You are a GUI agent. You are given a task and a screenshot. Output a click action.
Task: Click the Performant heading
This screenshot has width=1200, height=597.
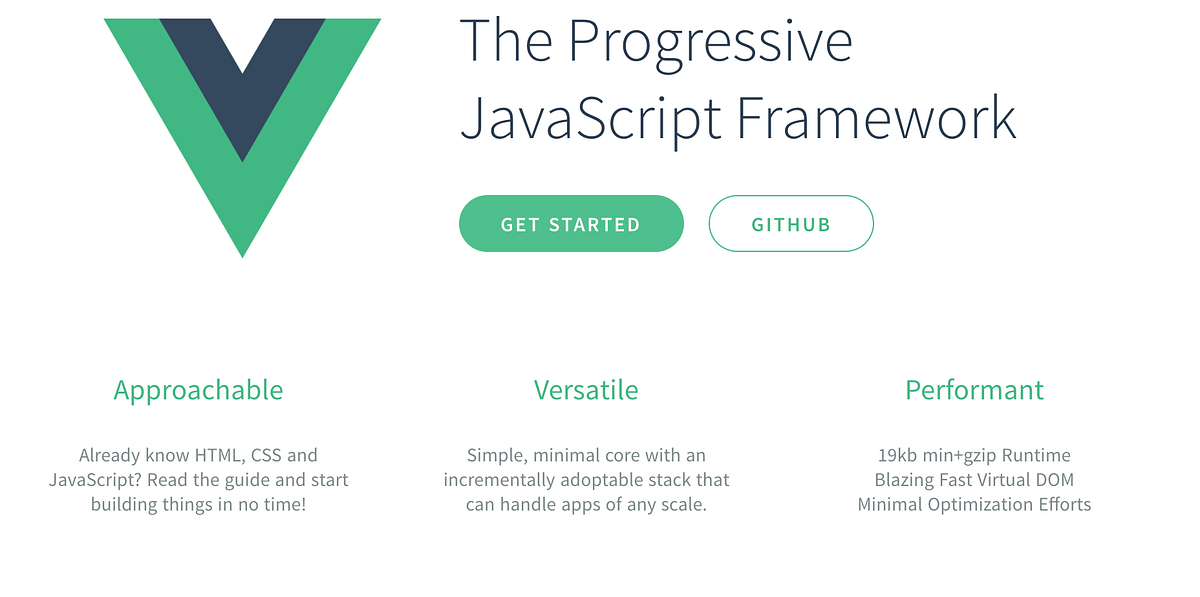(975, 390)
